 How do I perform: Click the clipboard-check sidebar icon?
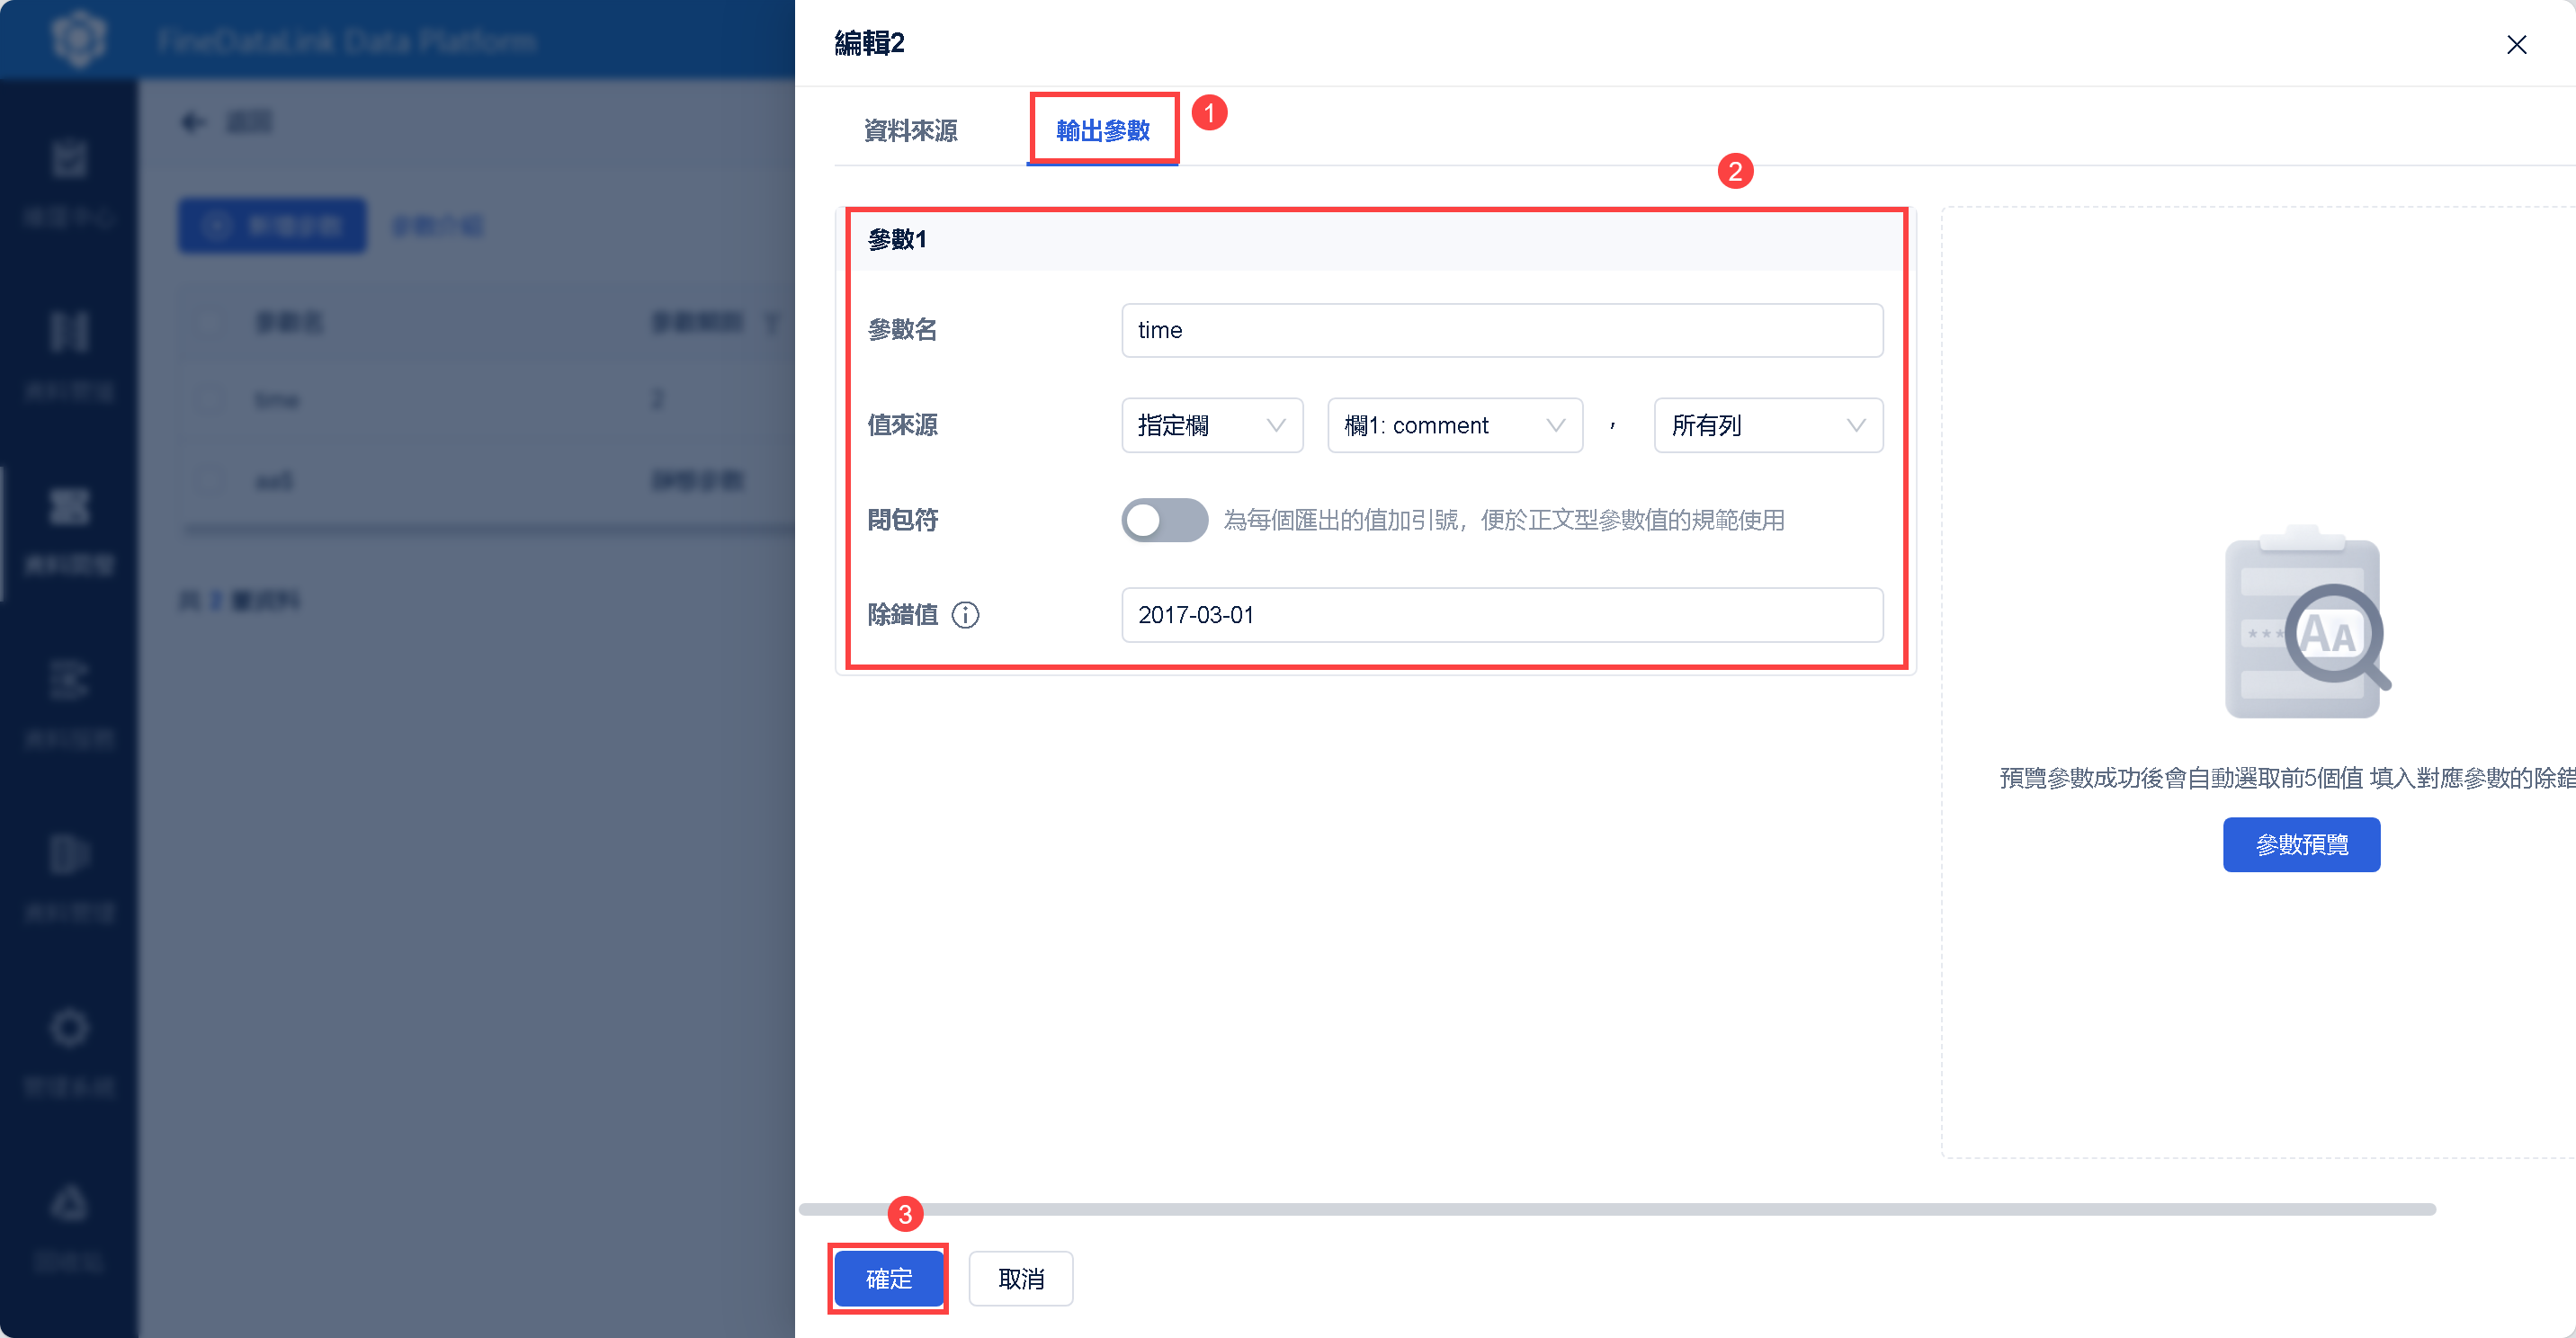(x=69, y=159)
